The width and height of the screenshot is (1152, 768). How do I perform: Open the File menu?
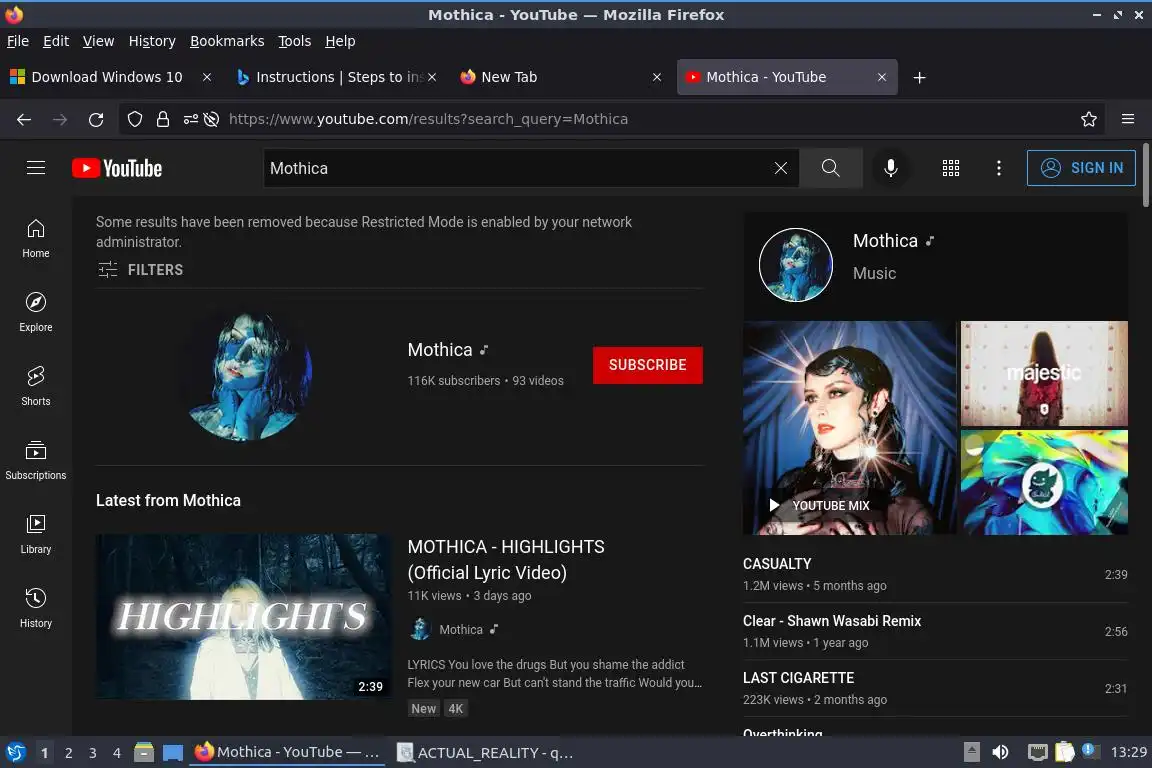18,41
